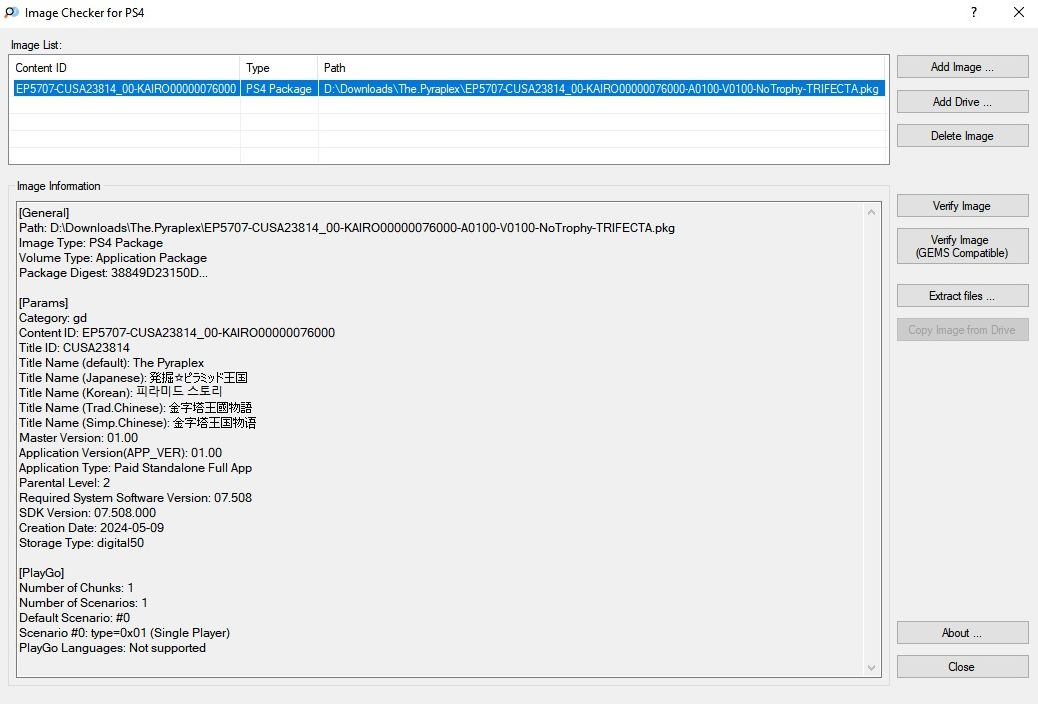This screenshot has width=1038, height=704.
Task: Click scroll up arrow in Image Information
Action: click(871, 212)
